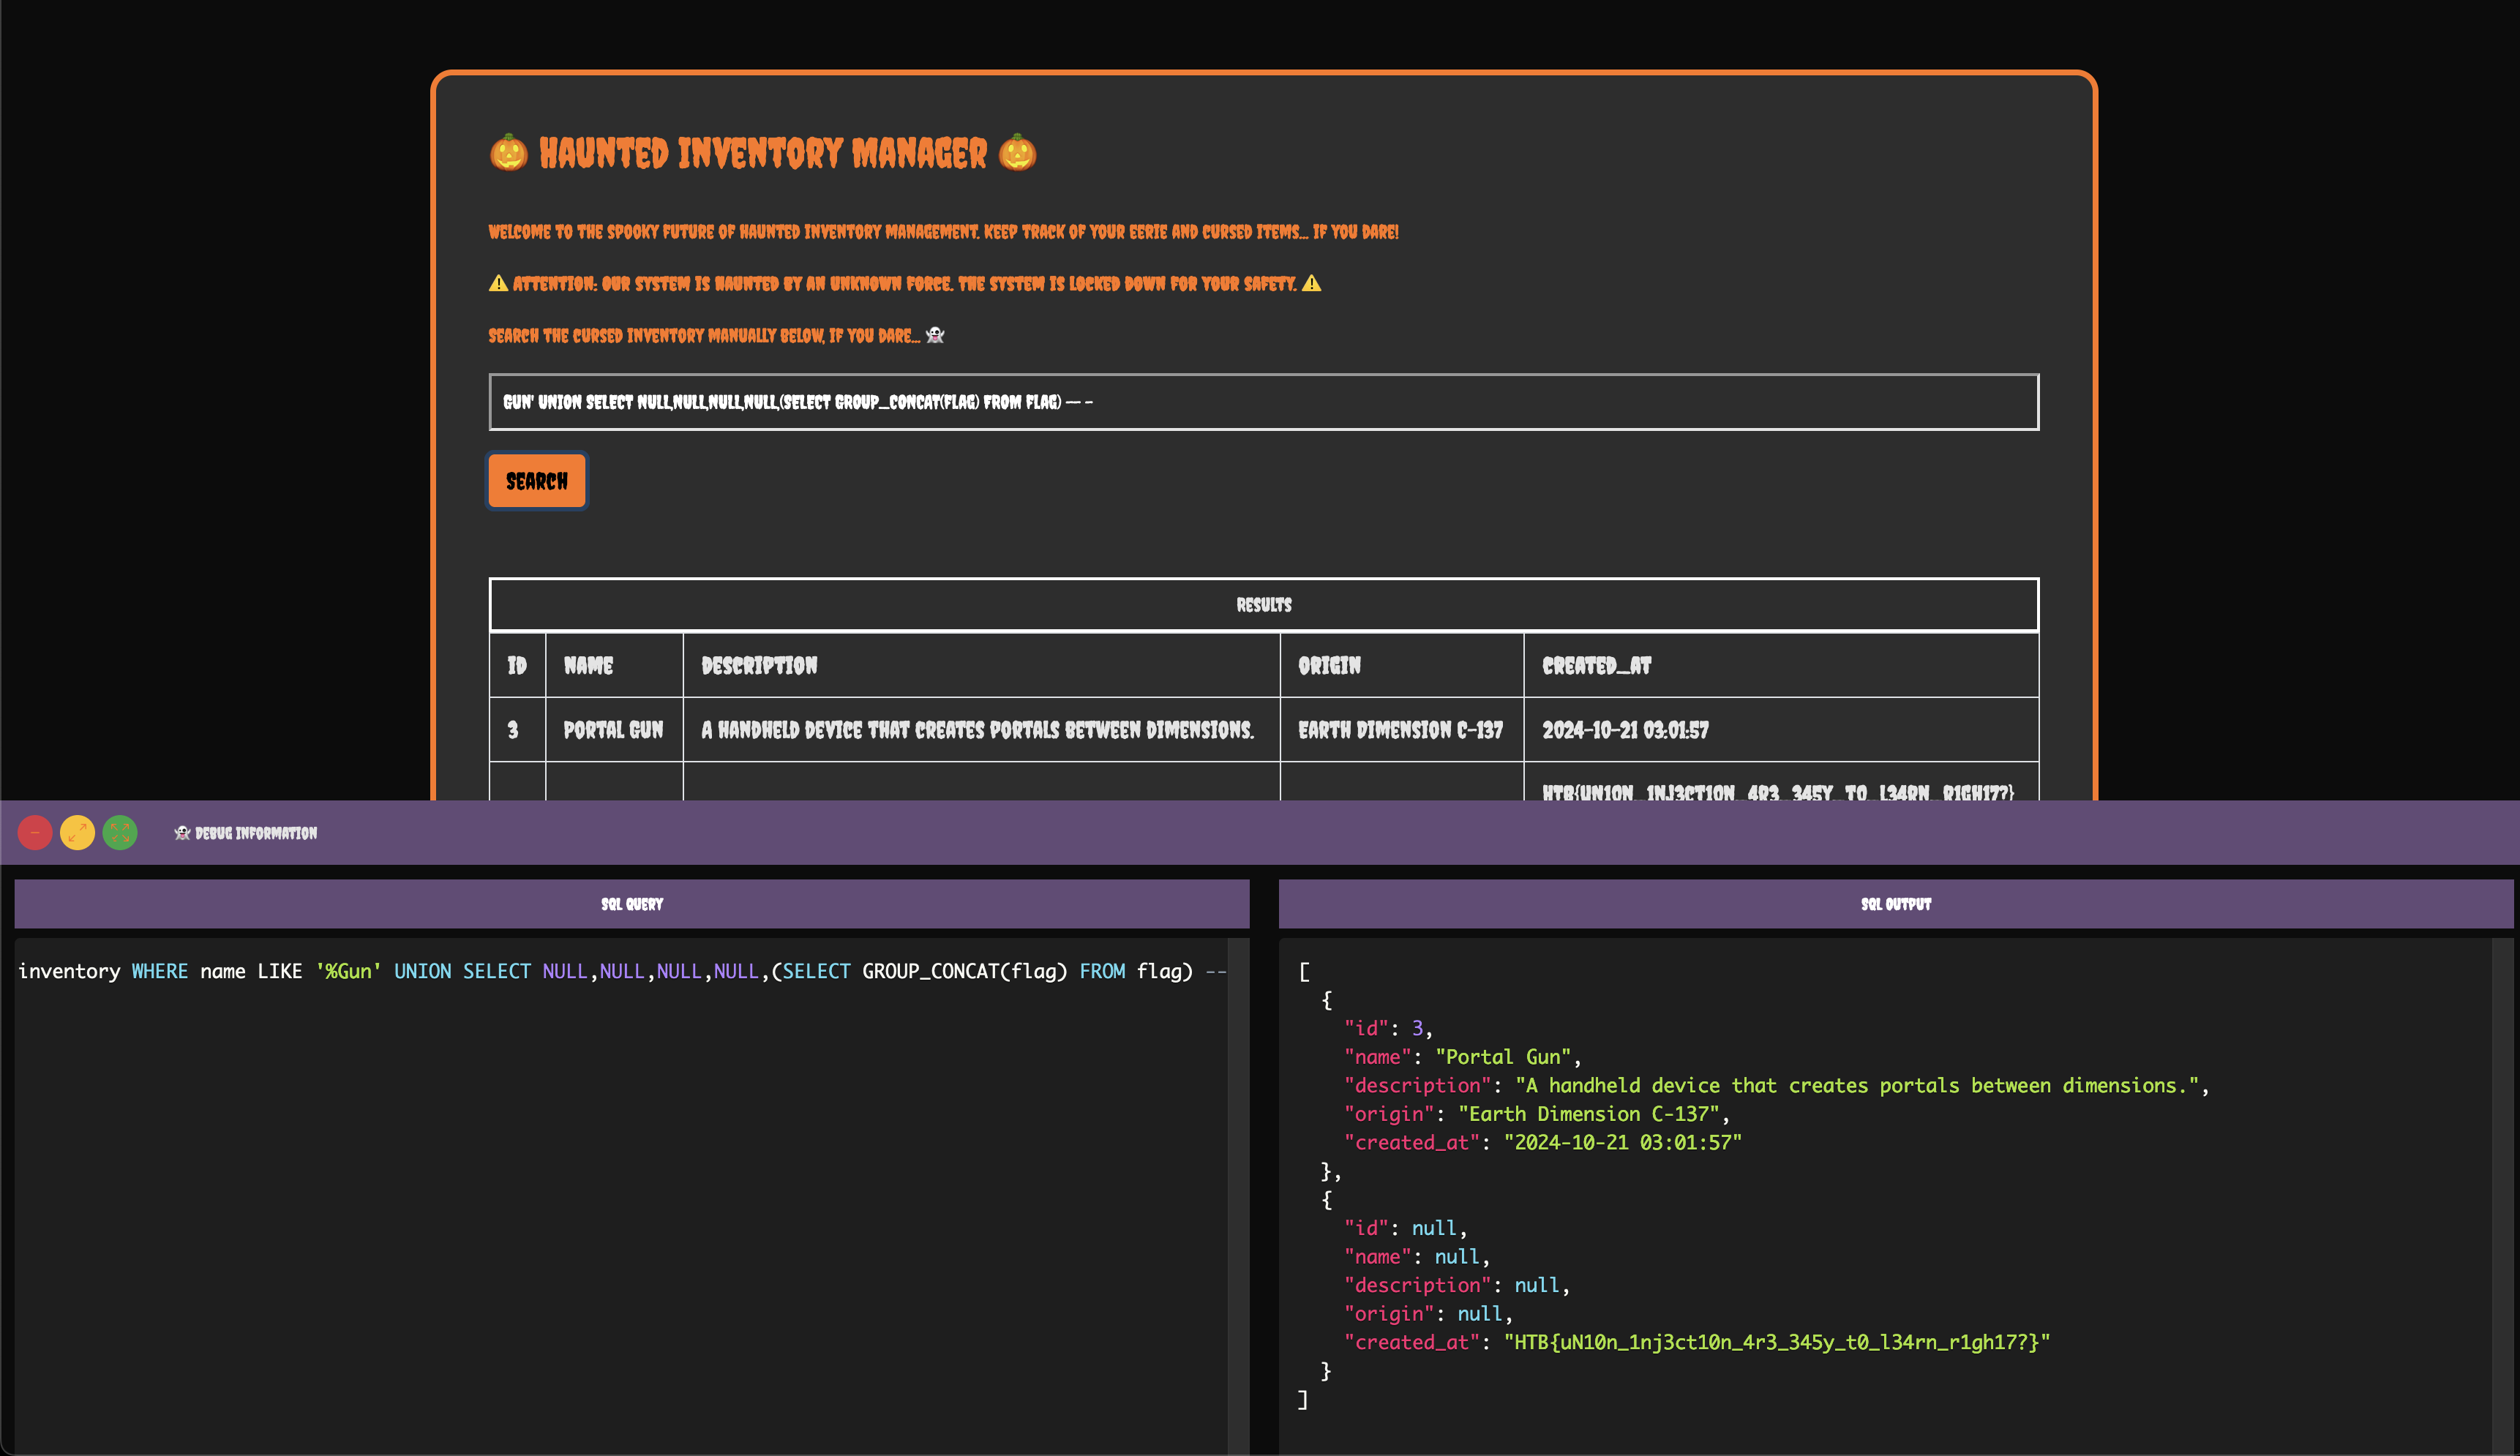The width and height of the screenshot is (2520, 1456).
Task: Click 'A handheld device that creates portals' cell
Action: [x=981, y=730]
